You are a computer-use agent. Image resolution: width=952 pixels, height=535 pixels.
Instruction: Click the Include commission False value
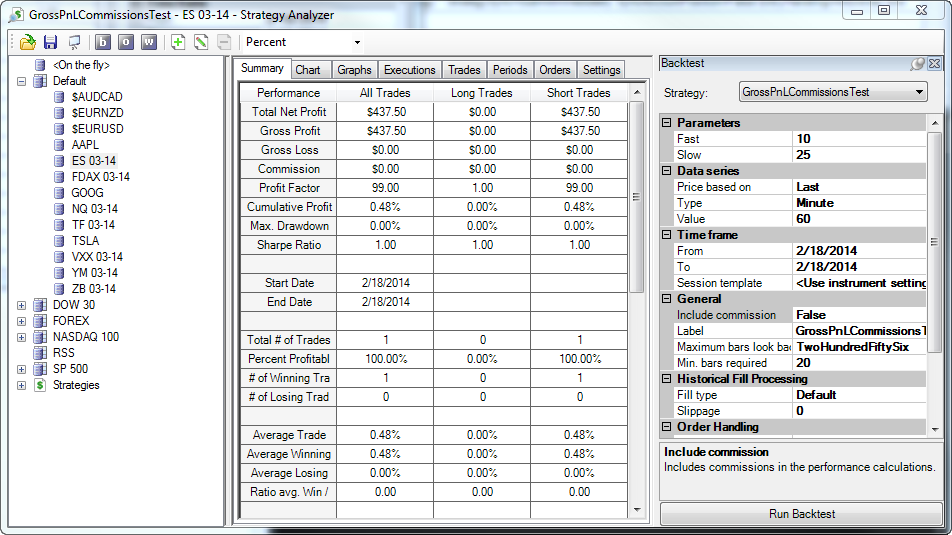click(860, 315)
